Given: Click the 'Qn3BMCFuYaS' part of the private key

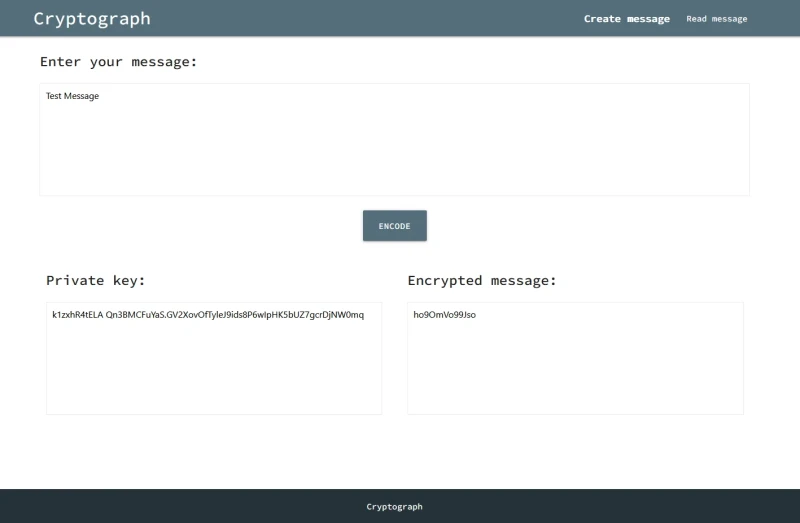Looking at the screenshot, I should coord(135,315).
